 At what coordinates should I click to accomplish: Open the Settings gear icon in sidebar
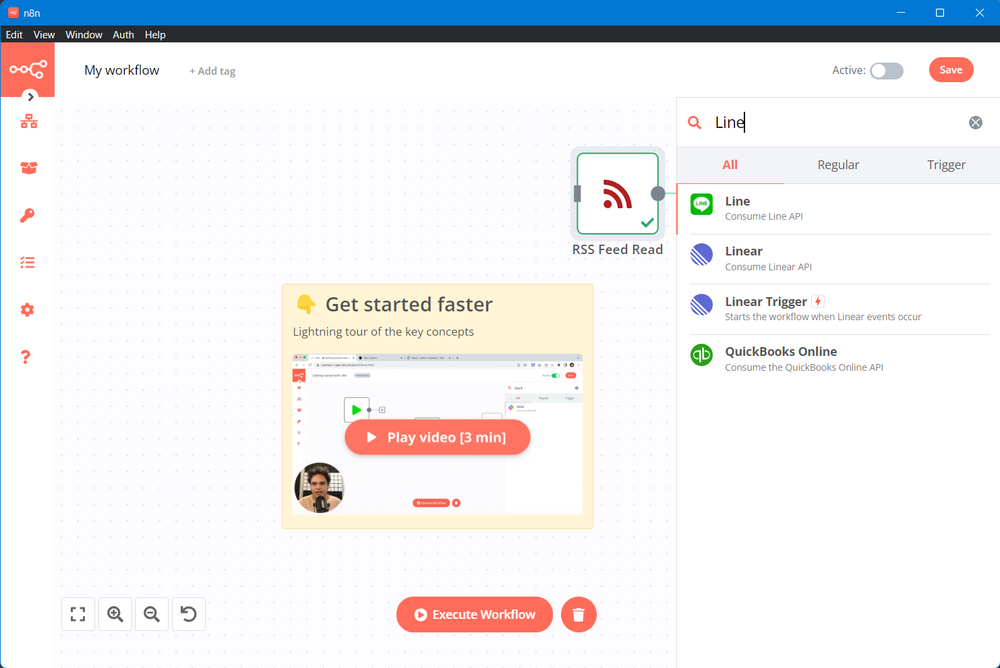28,310
